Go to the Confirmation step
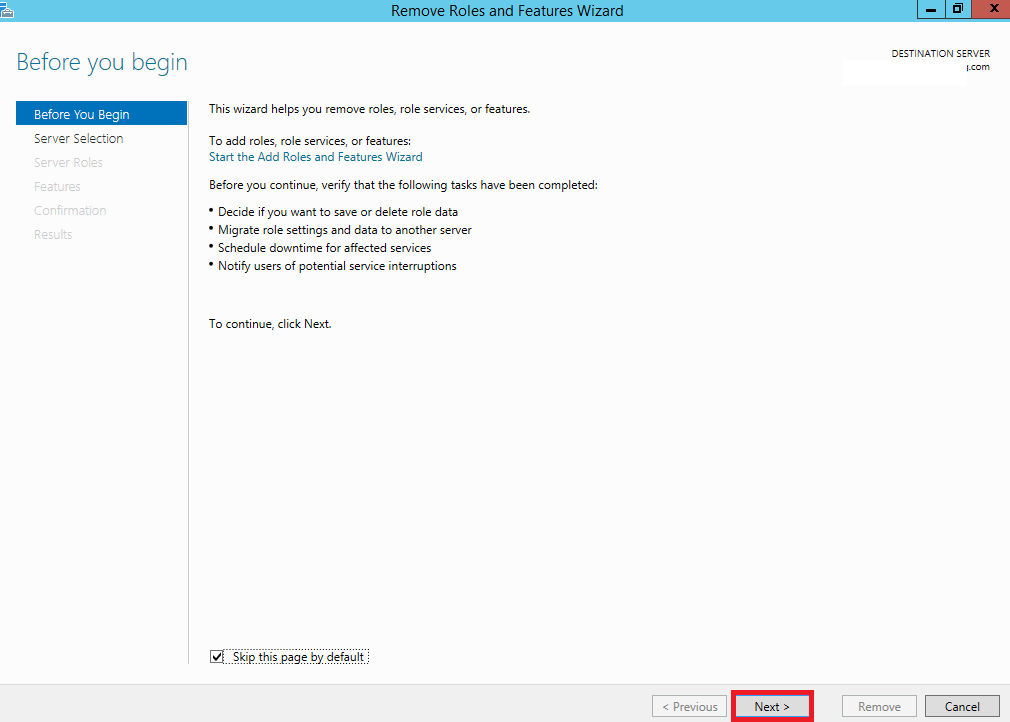The image size is (1010, 722). click(x=70, y=210)
